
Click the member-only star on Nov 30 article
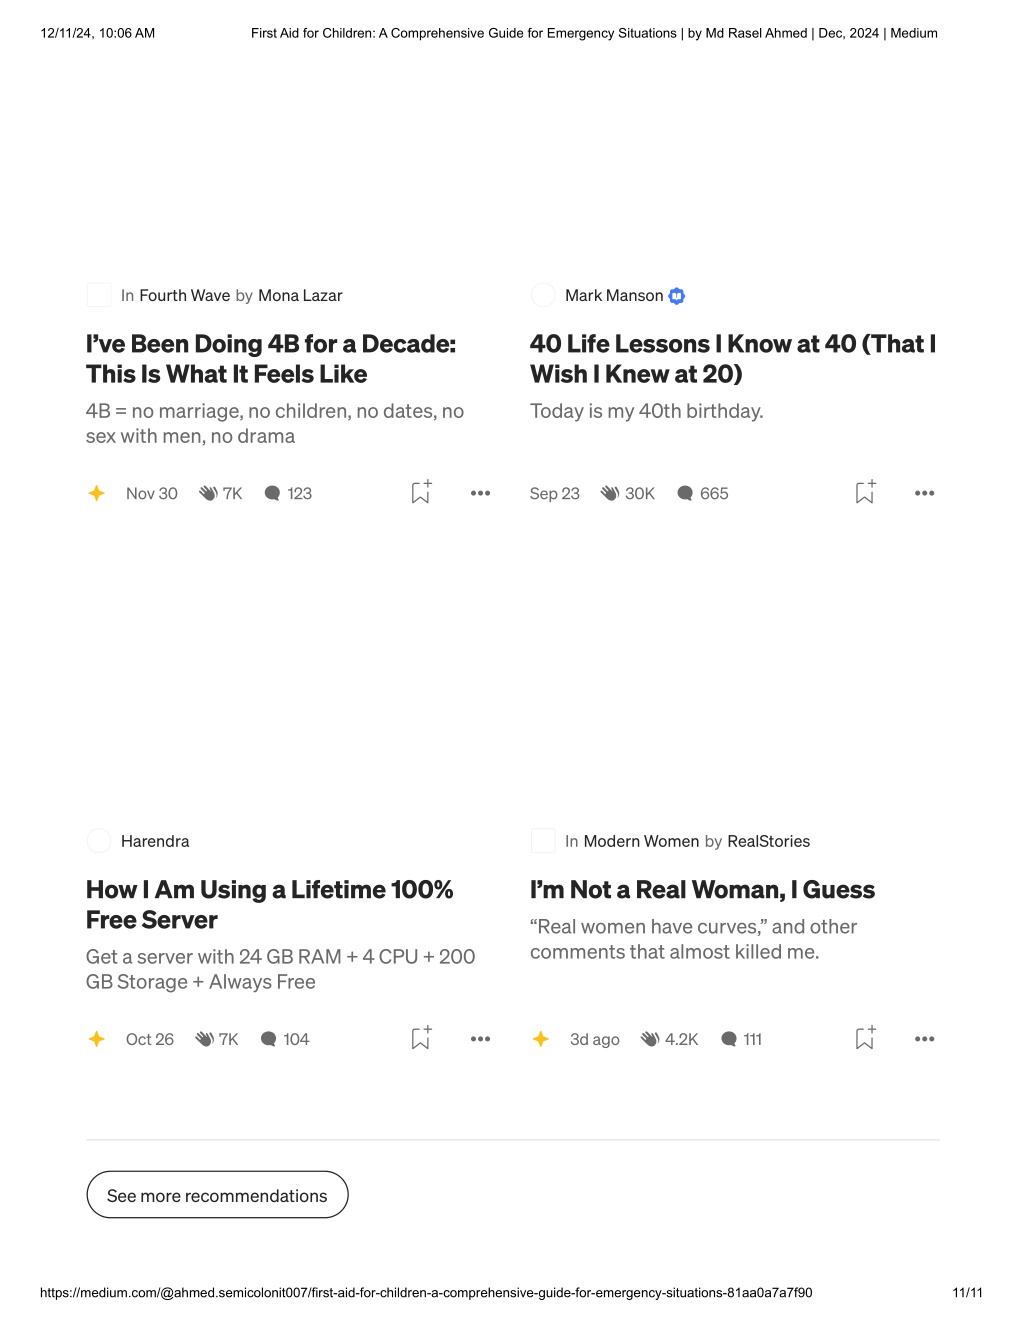[97, 493]
